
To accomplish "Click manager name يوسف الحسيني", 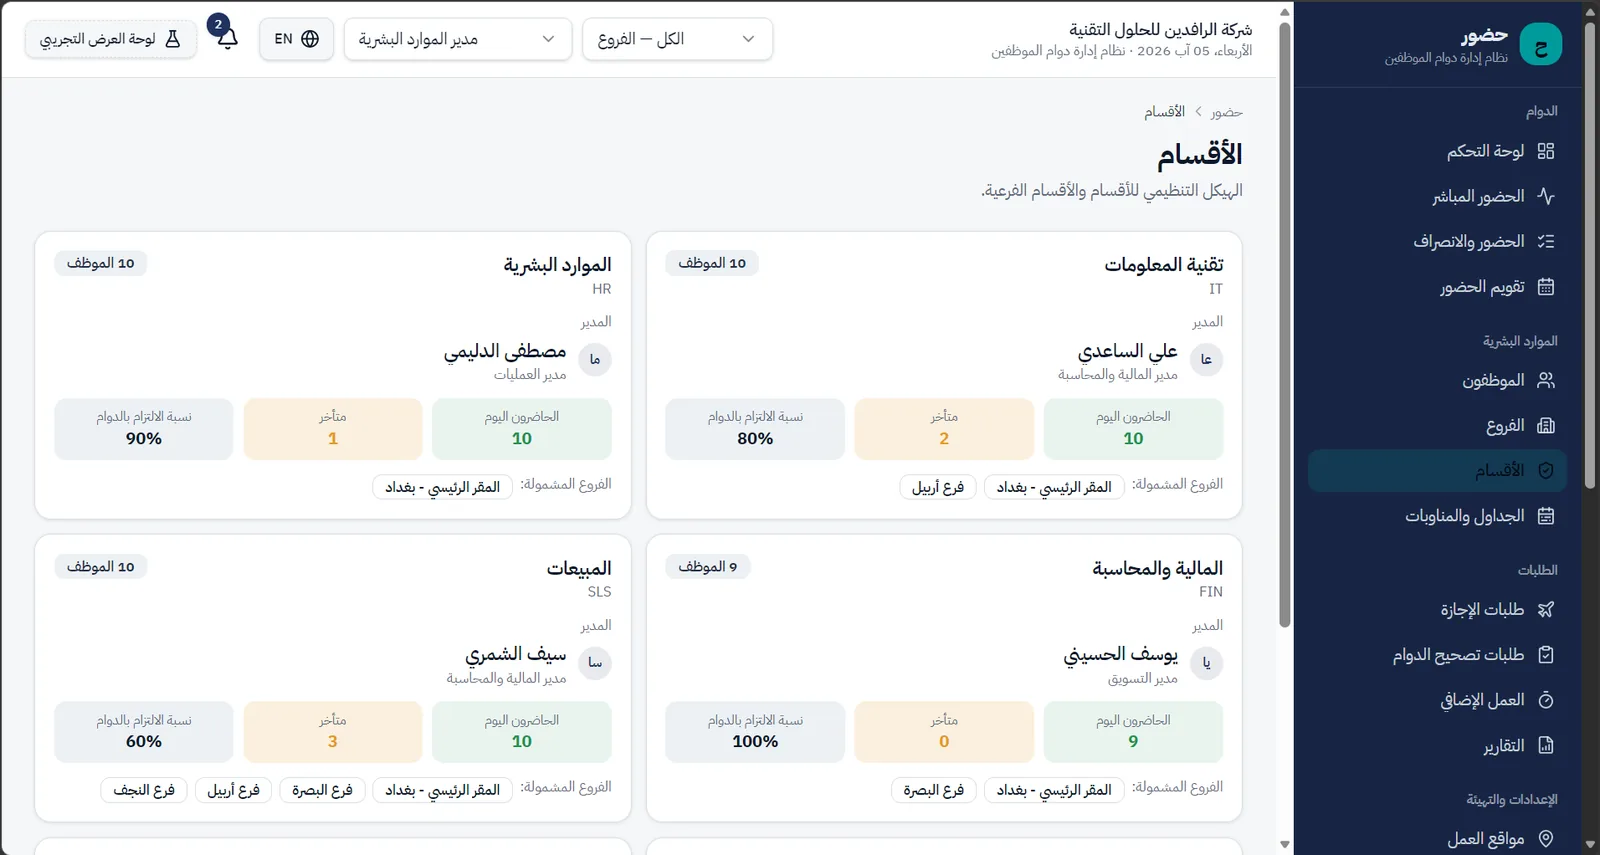I will (1120, 655).
